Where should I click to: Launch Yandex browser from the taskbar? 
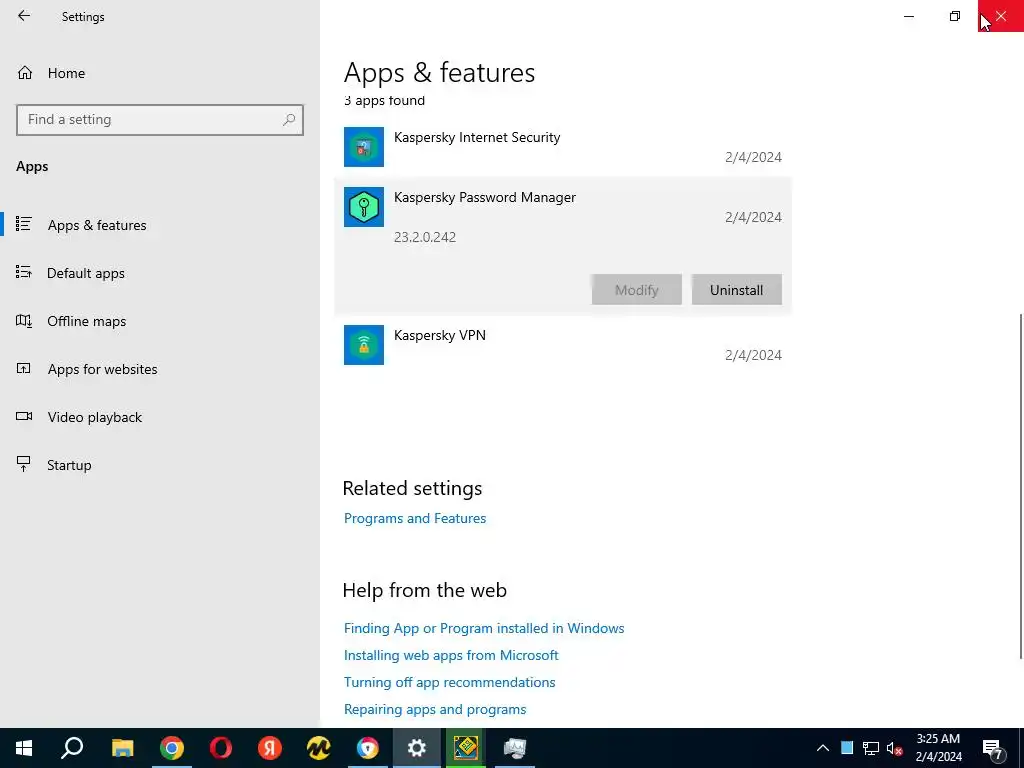pyautogui.click(x=270, y=748)
